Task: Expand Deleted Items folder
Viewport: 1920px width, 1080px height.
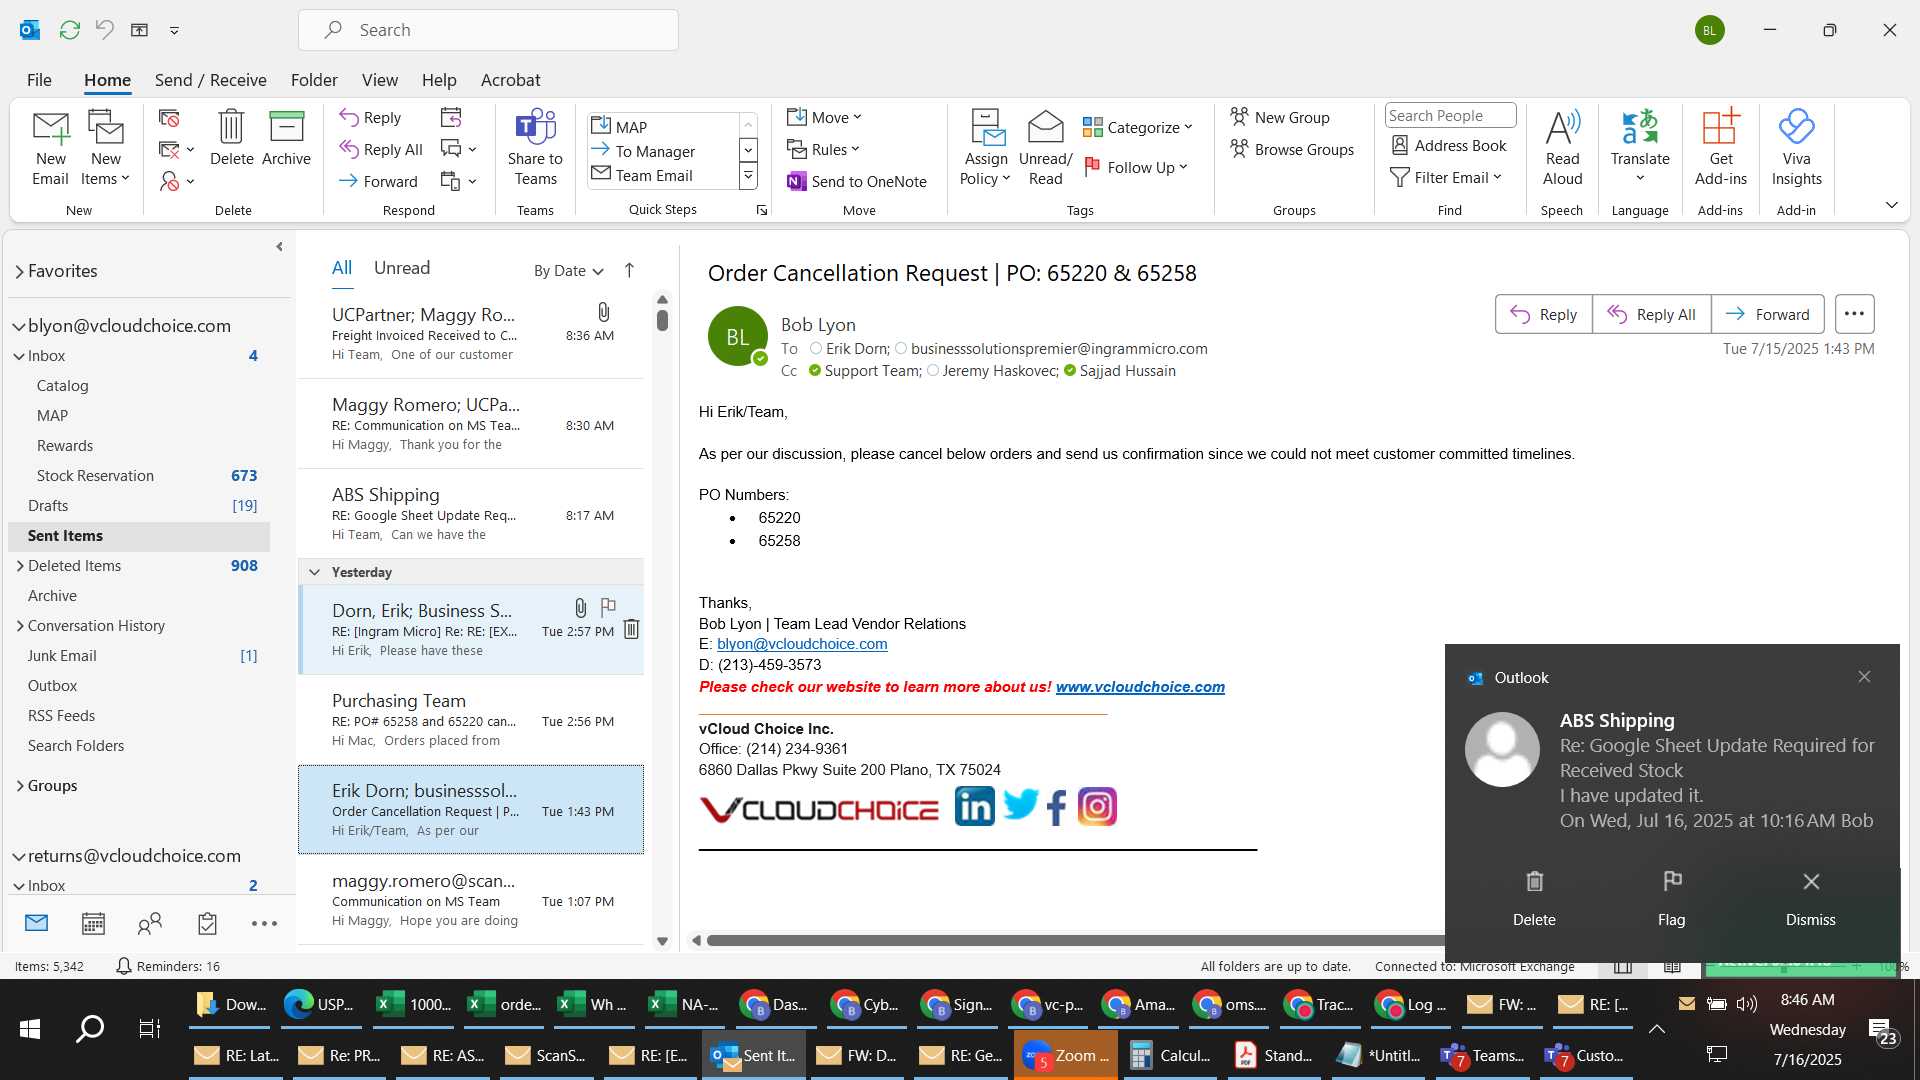Action: [20, 566]
